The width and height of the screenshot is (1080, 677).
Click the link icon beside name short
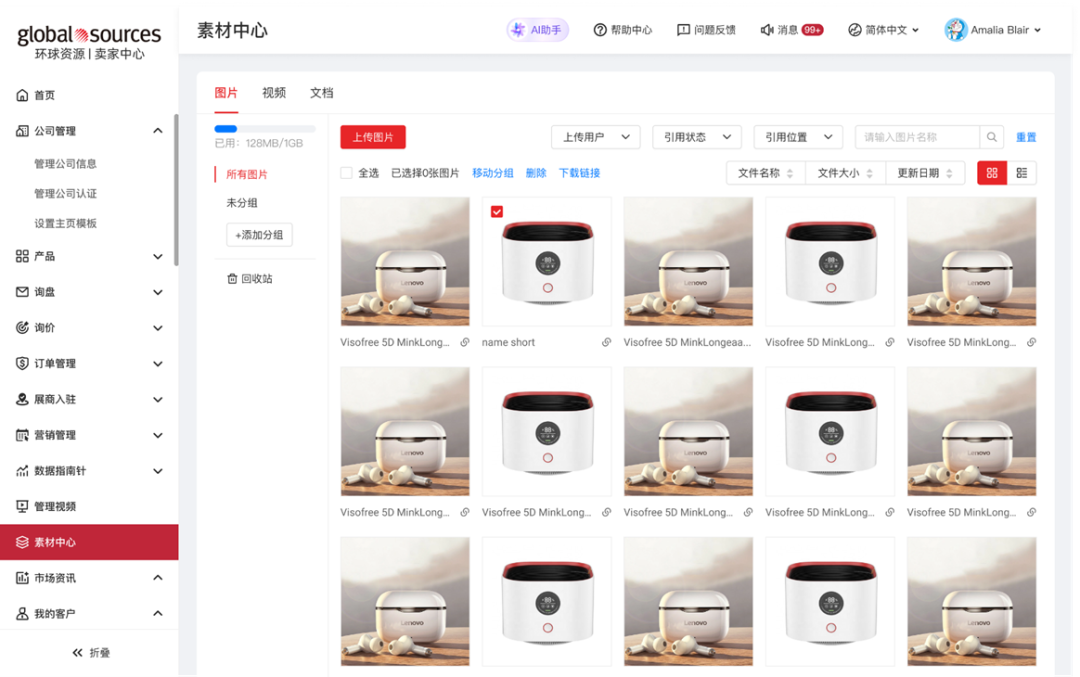pos(606,342)
